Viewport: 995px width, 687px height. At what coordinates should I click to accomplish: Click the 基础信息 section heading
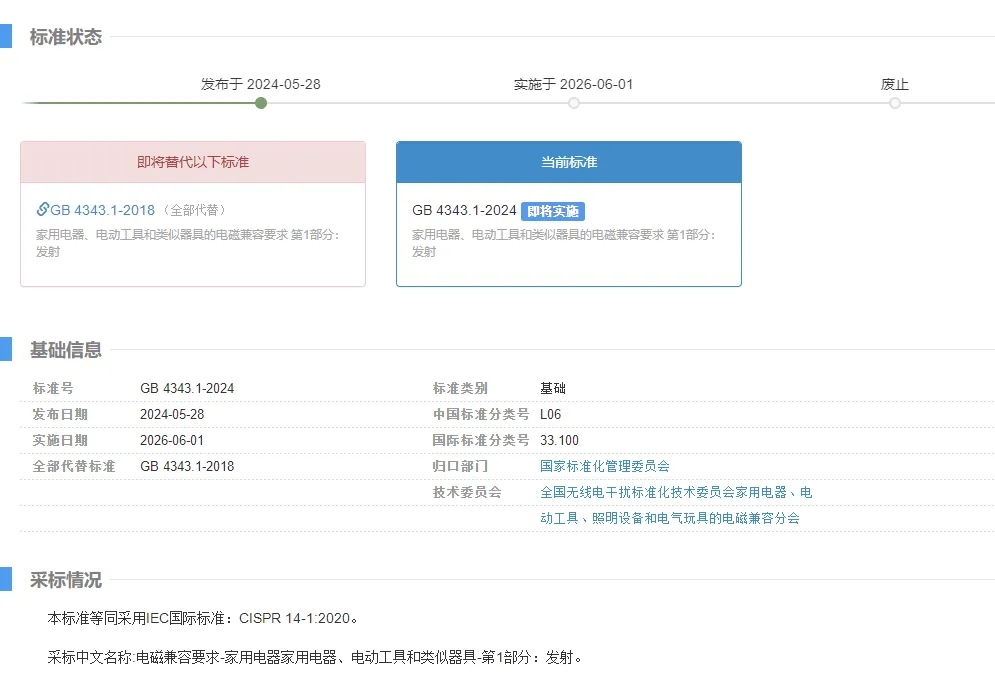click(66, 350)
